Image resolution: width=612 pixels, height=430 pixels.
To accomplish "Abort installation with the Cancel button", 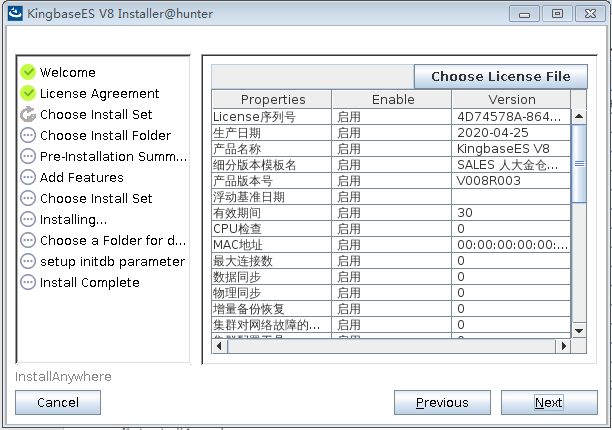I will click(x=58, y=402).
